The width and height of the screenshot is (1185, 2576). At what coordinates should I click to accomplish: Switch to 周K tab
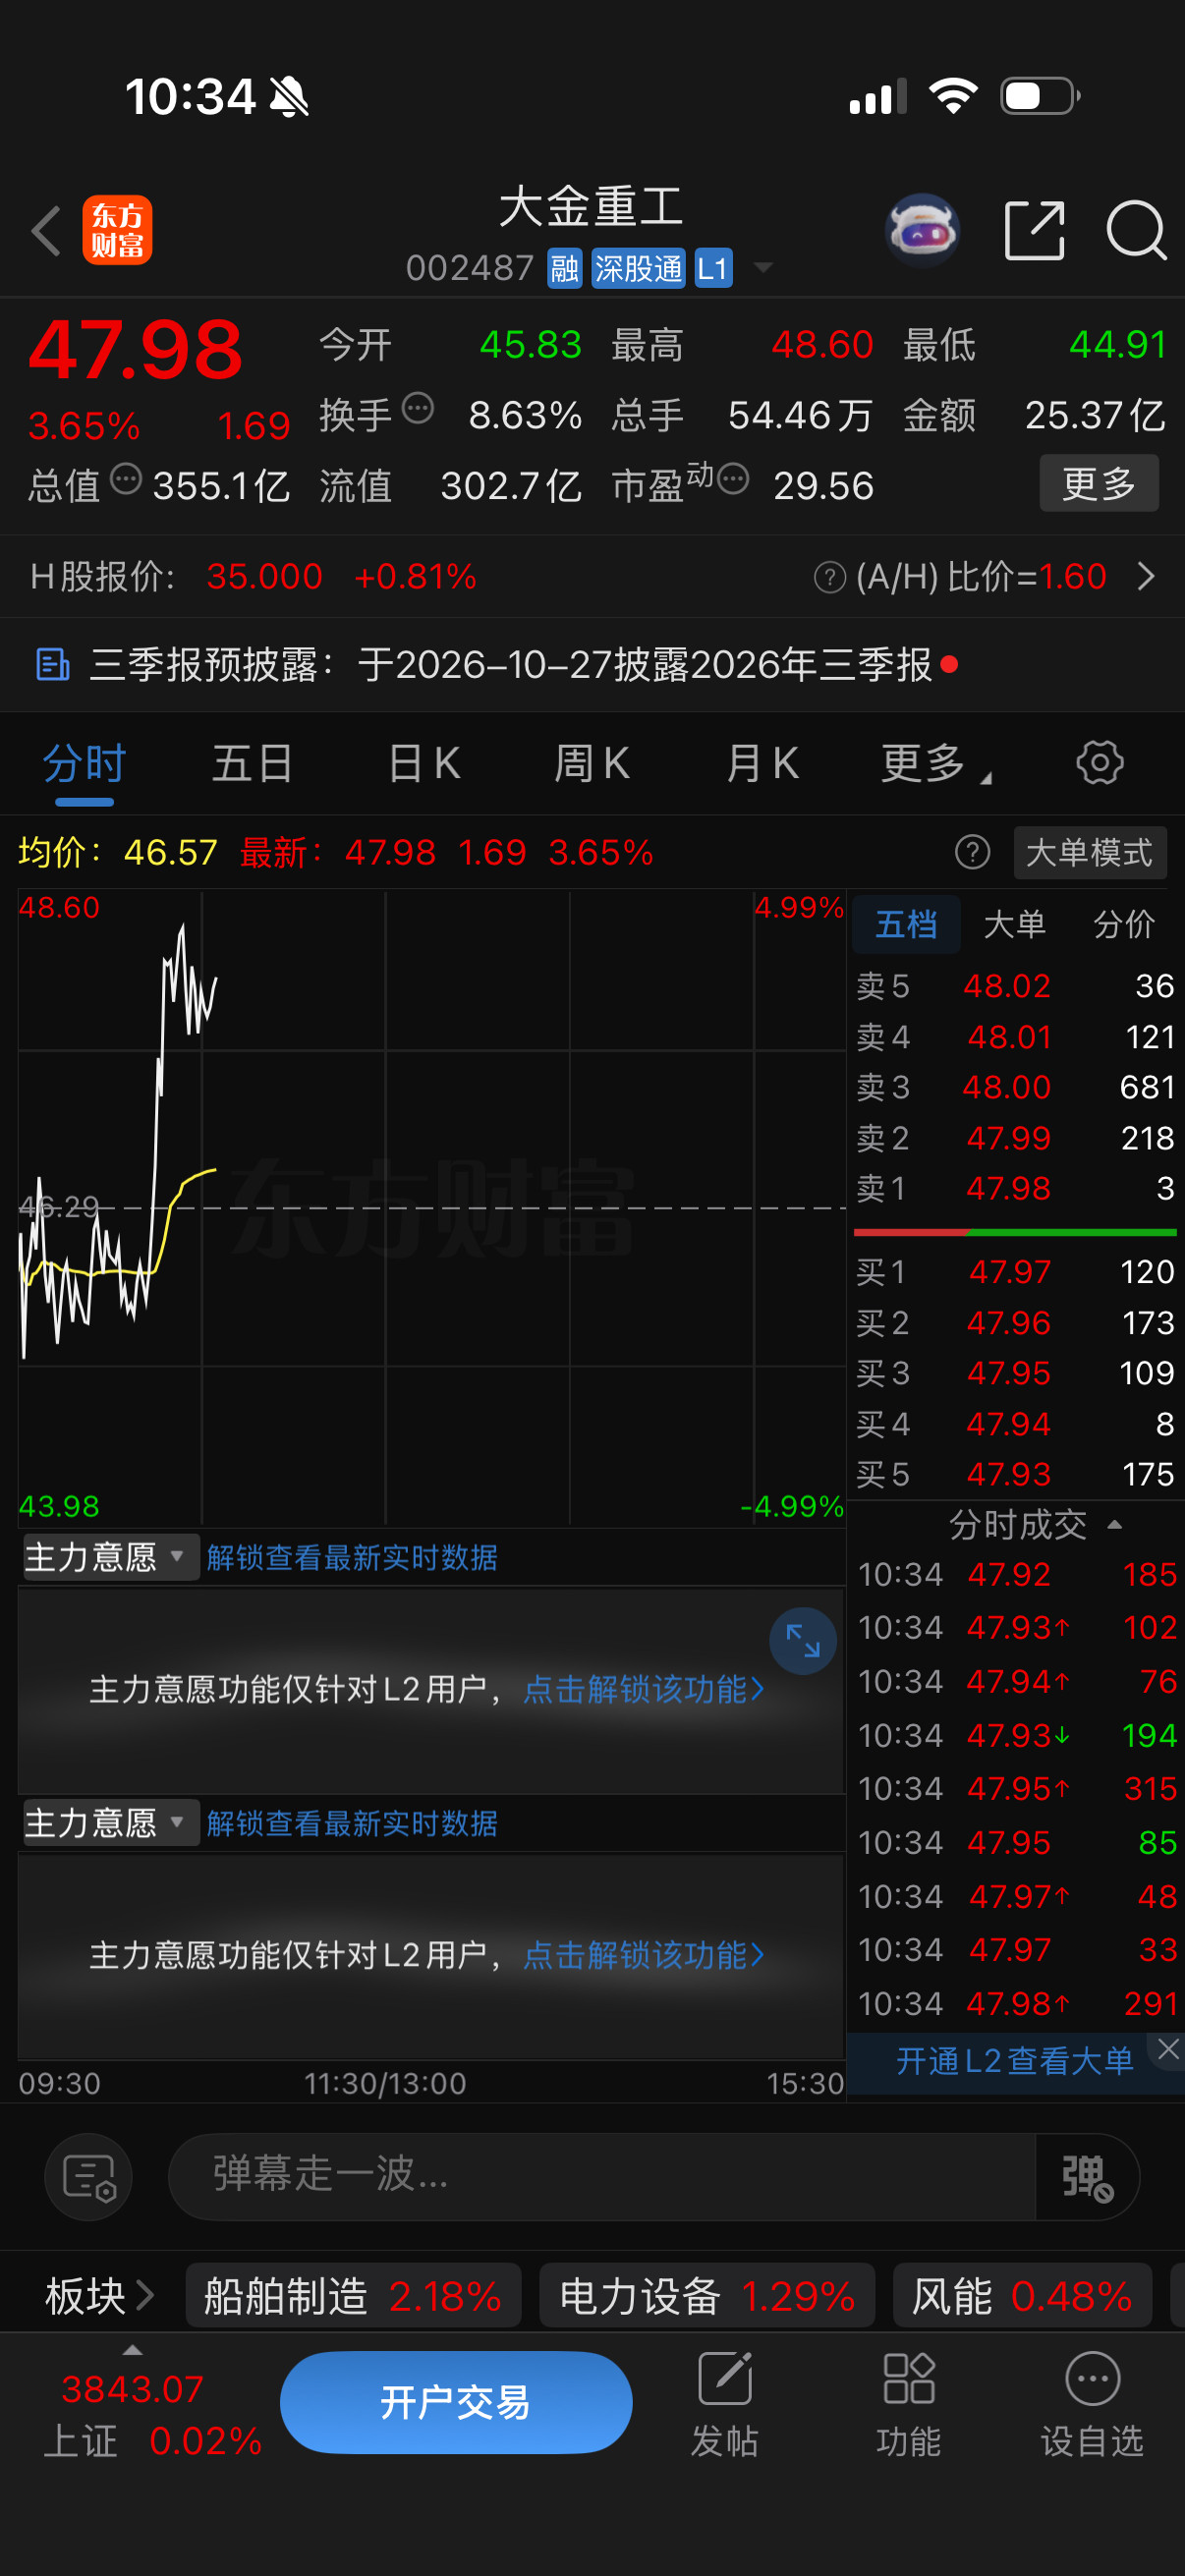point(592,764)
